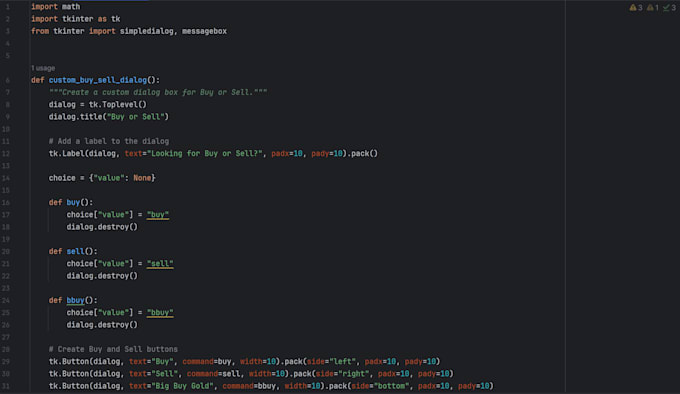Click gutter line number 12
The image size is (680, 394).
pyautogui.click(x=6, y=153)
